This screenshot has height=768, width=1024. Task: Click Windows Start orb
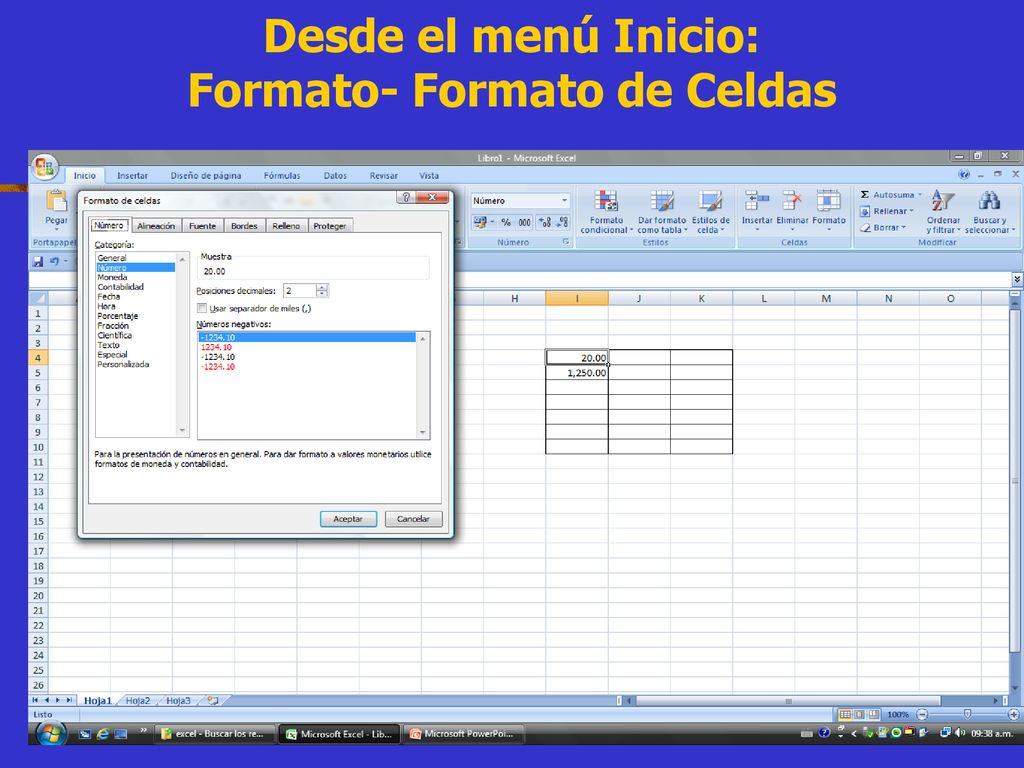pyautogui.click(x=51, y=733)
